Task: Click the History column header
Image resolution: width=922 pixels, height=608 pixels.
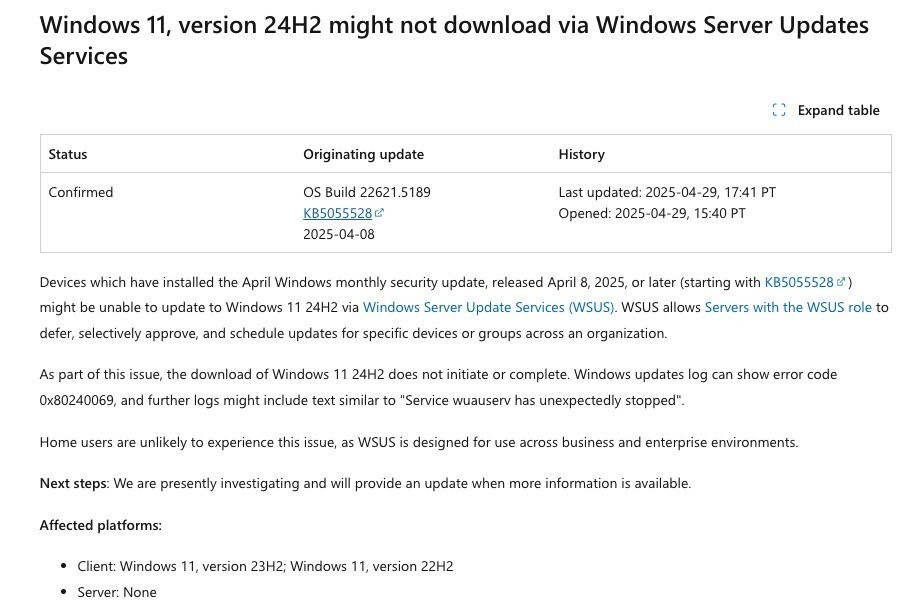Action: click(x=581, y=154)
